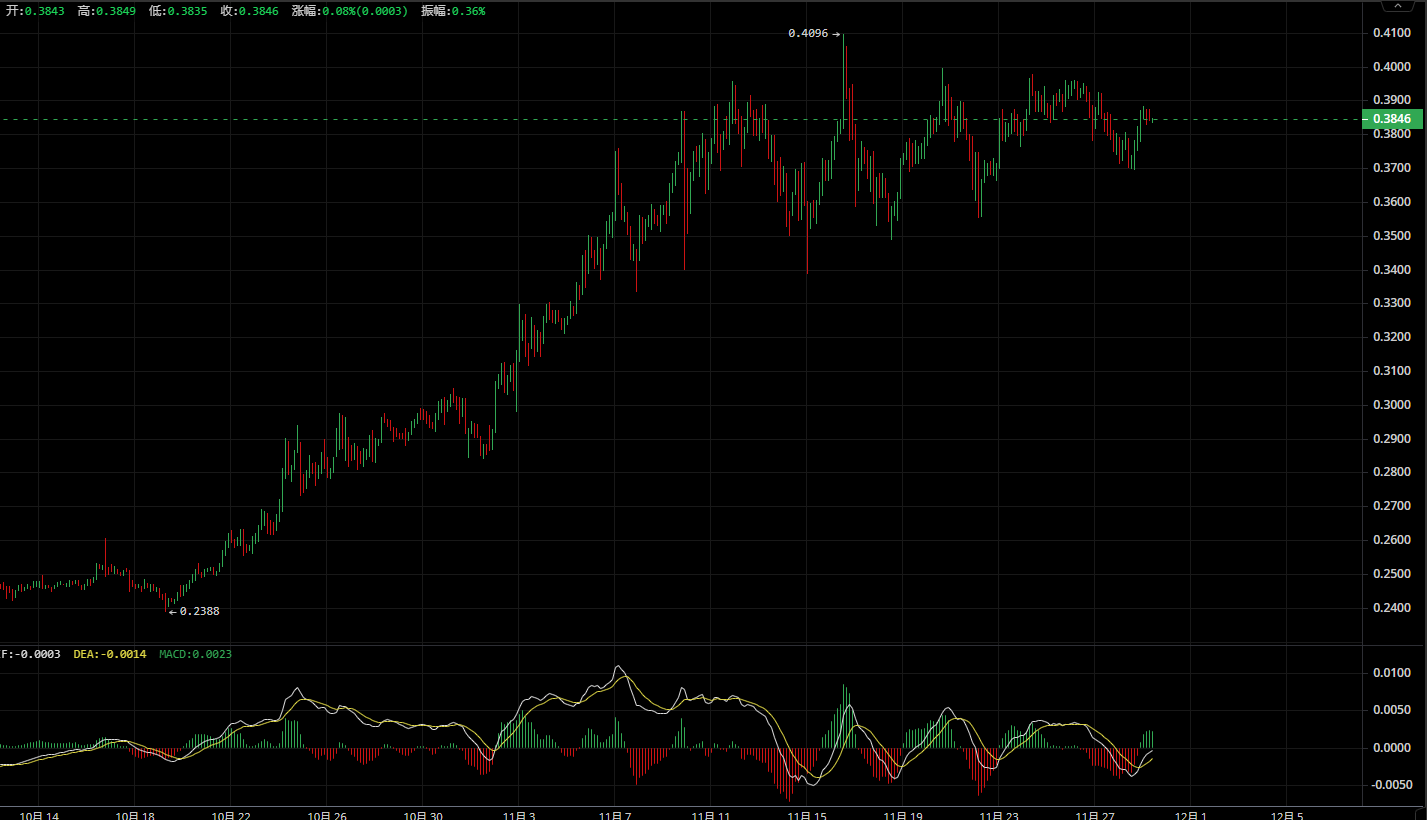Click the lowest price annotation 0.2388
Viewport: 1427px width, 820px height.
click(199, 611)
